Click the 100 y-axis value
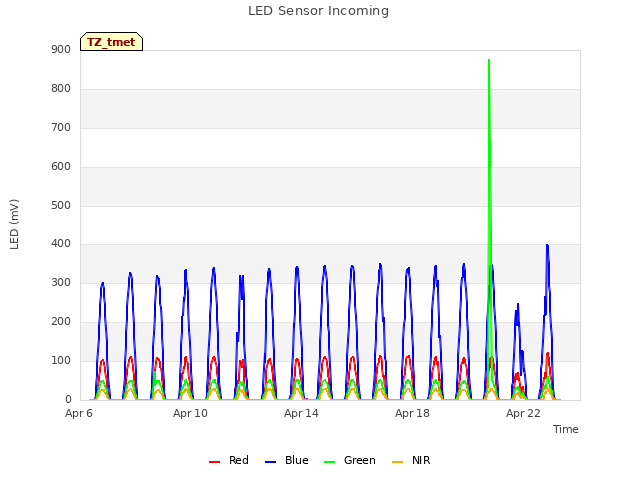This screenshot has height=480, width=640. coord(61,361)
